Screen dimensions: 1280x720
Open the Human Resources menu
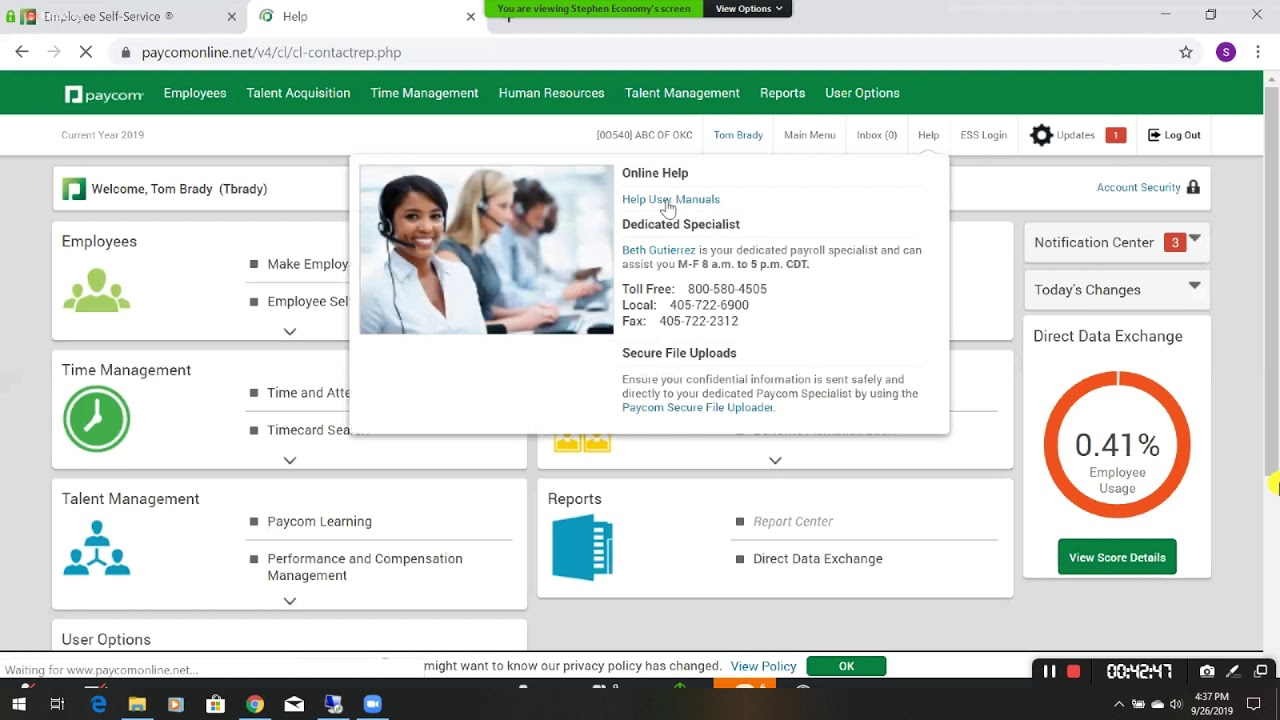pos(551,93)
